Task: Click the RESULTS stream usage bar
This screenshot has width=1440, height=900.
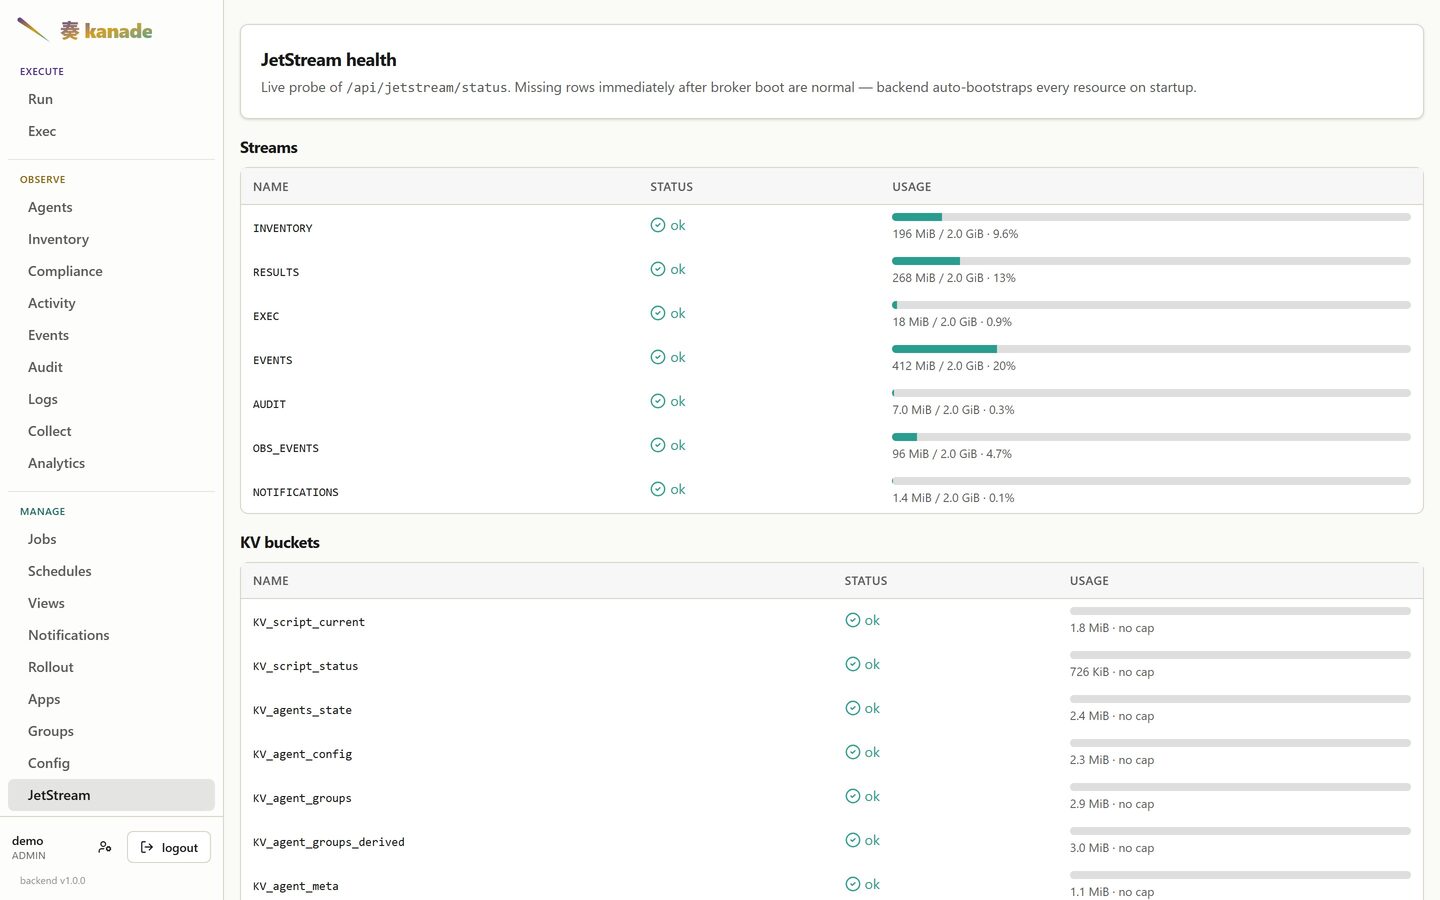Action: coord(1151,261)
